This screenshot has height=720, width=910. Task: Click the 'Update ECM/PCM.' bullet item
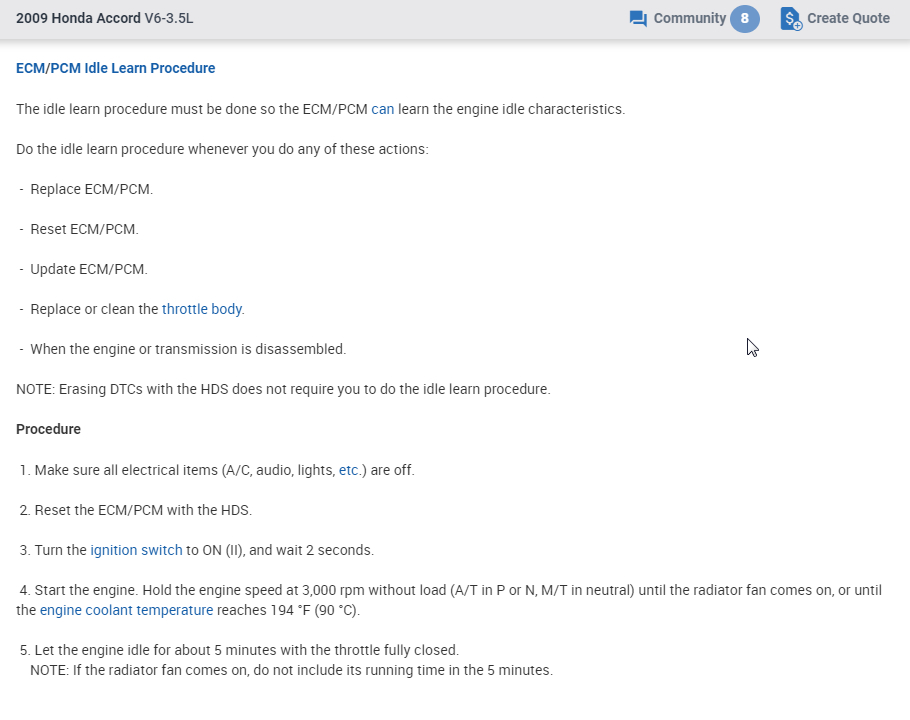pos(88,269)
